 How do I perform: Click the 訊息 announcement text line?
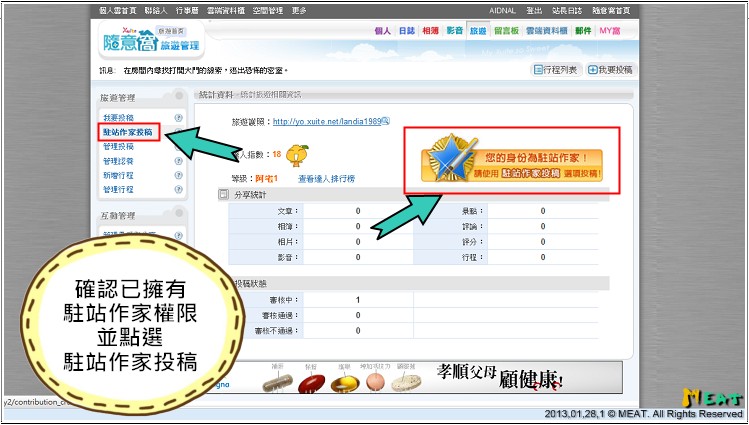click(193, 71)
